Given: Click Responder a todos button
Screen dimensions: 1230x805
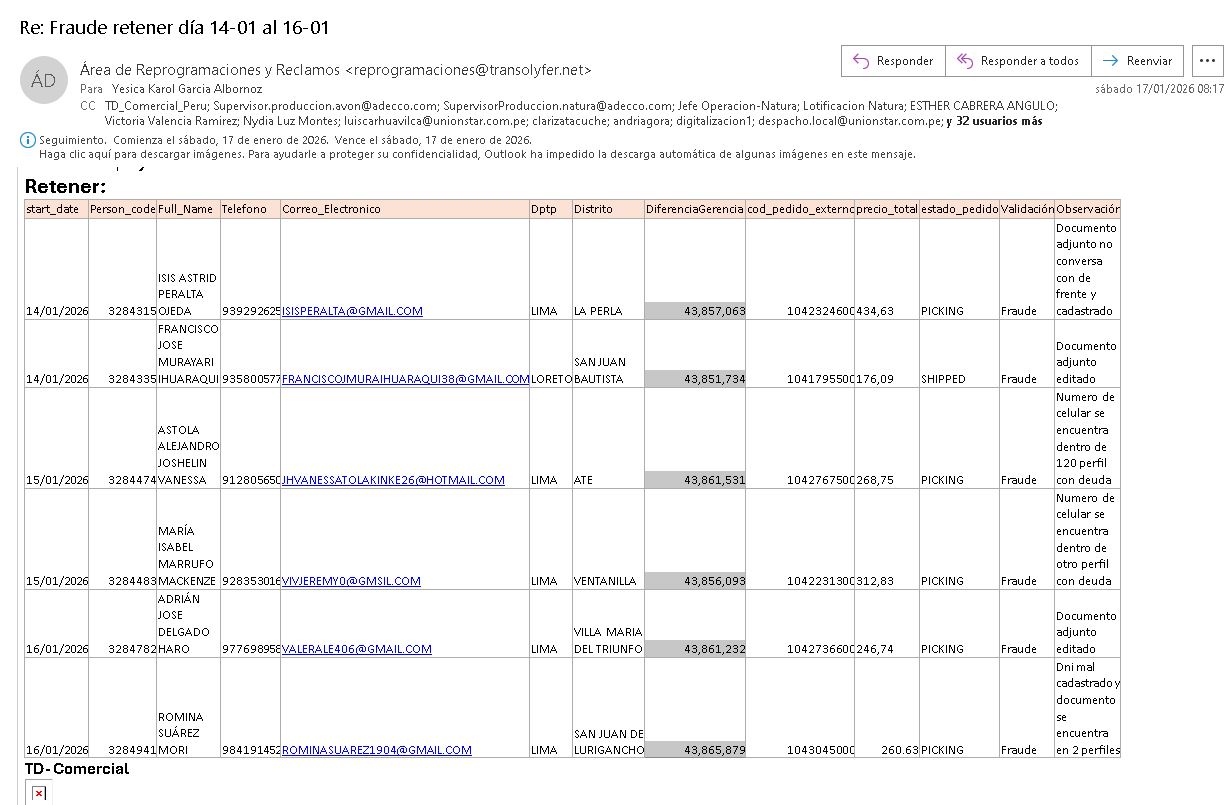Looking at the screenshot, I should click(x=1018, y=61).
